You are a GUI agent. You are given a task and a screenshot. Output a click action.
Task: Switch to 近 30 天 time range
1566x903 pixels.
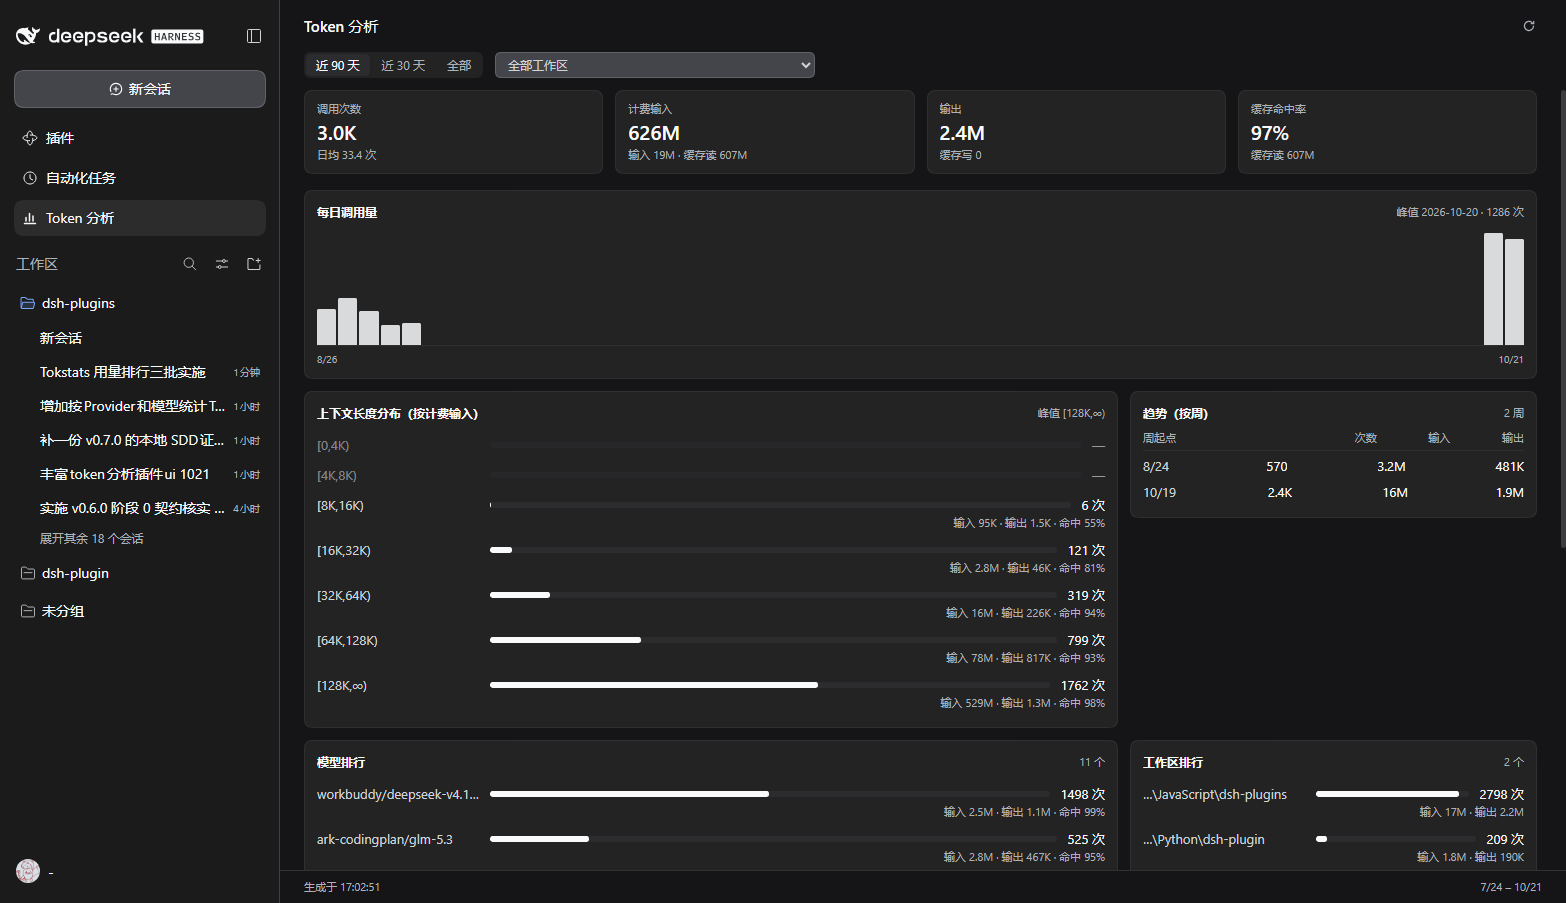[x=403, y=65]
